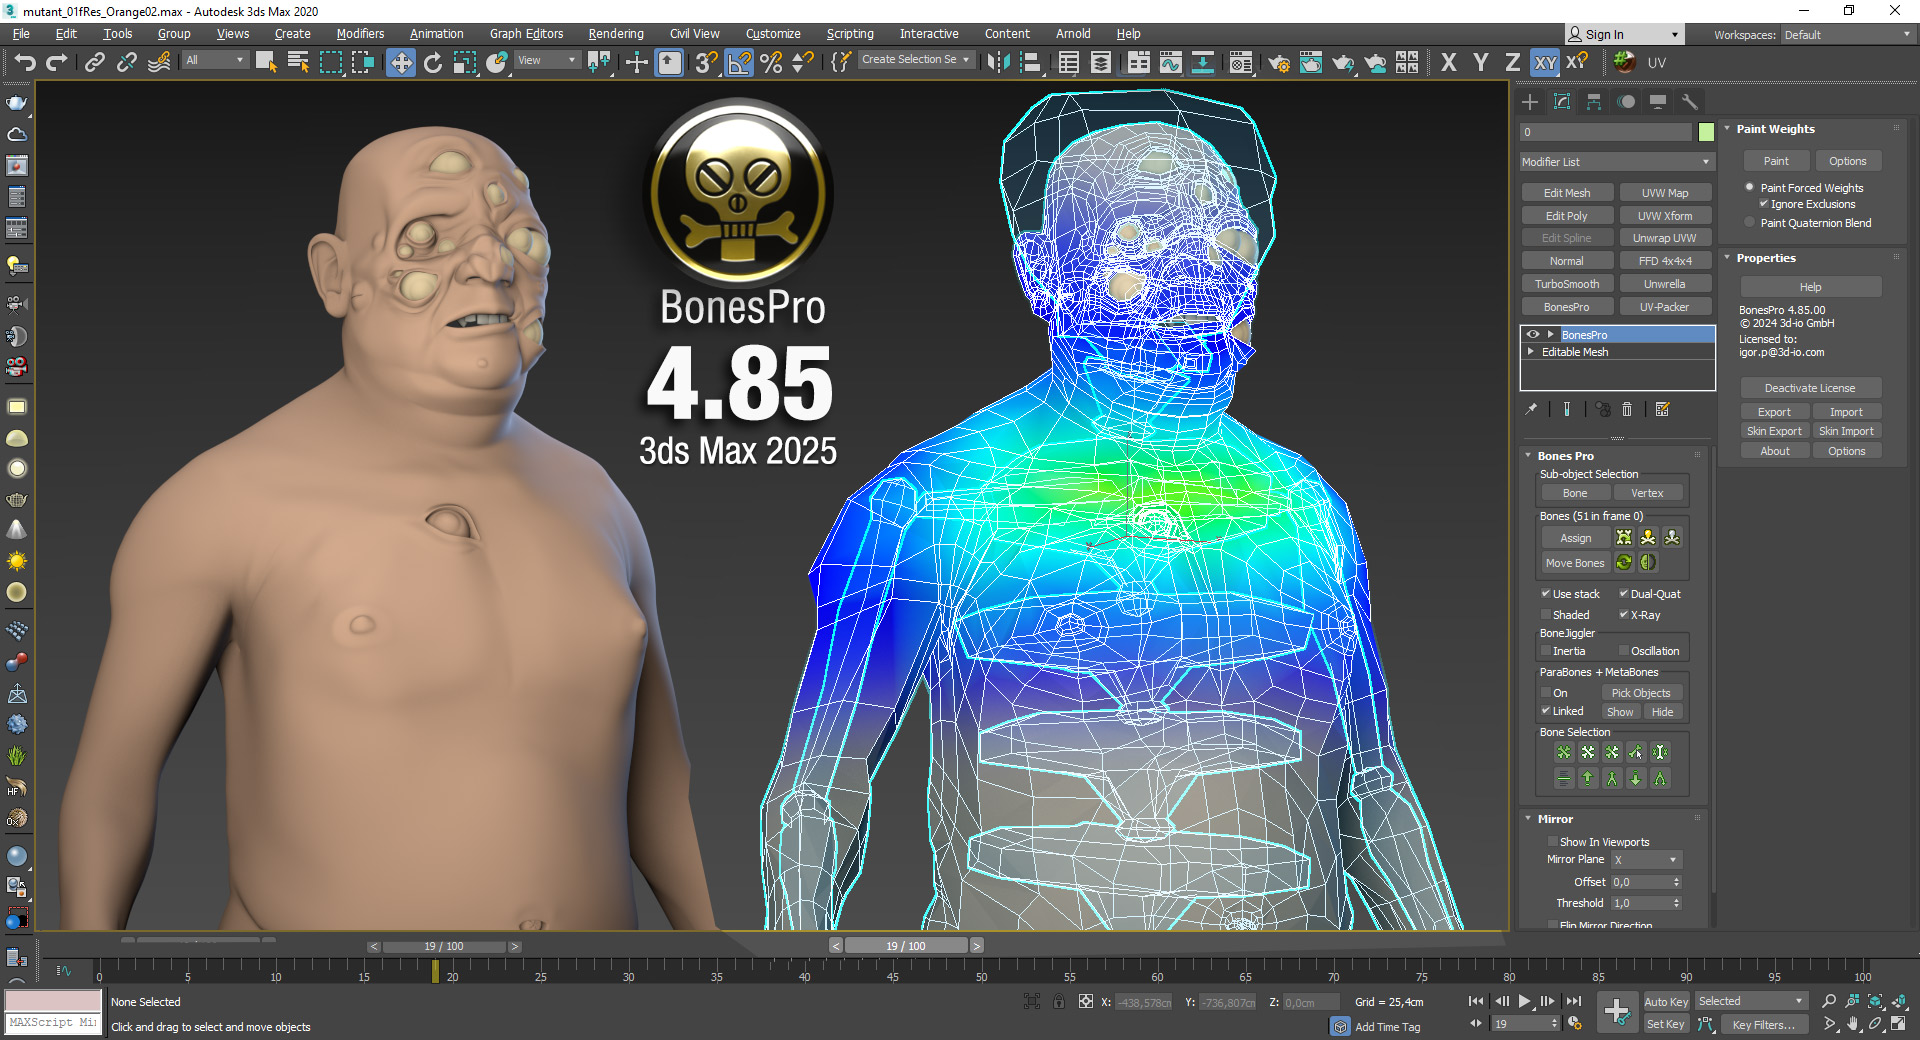The height and width of the screenshot is (1040, 1920).
Task: Toggle the Linked checkbox
Action: [x=1546, y=711]
